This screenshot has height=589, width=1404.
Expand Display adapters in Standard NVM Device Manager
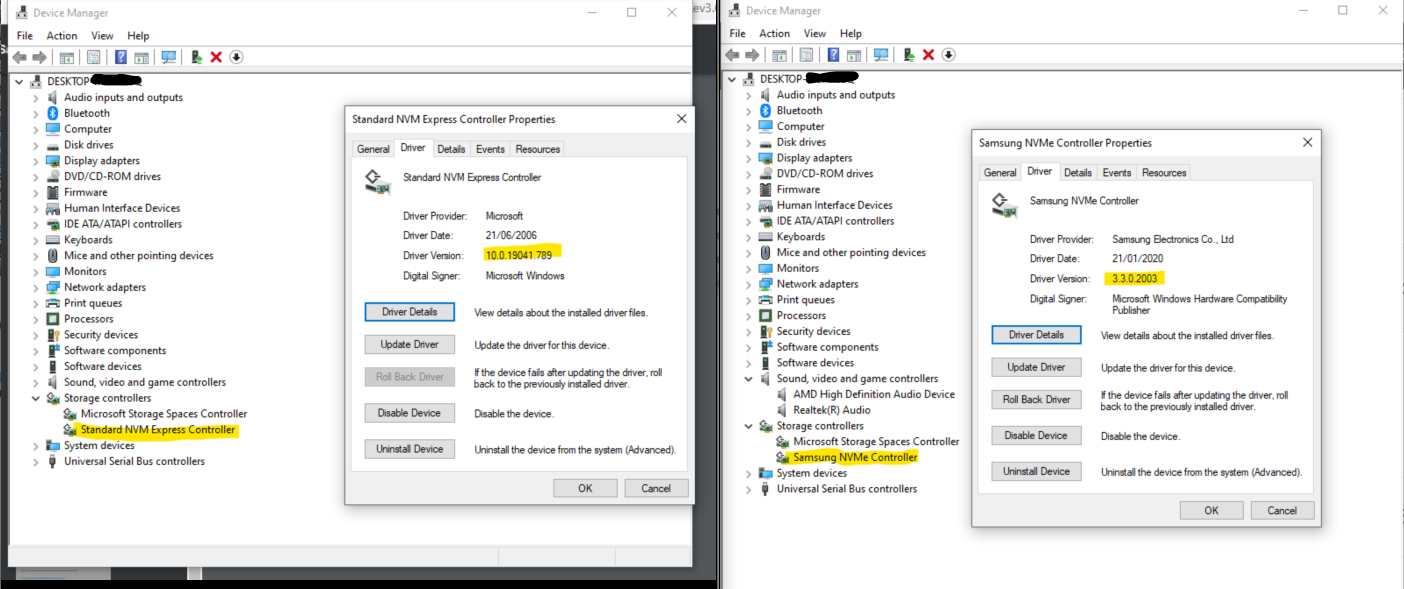36,161
